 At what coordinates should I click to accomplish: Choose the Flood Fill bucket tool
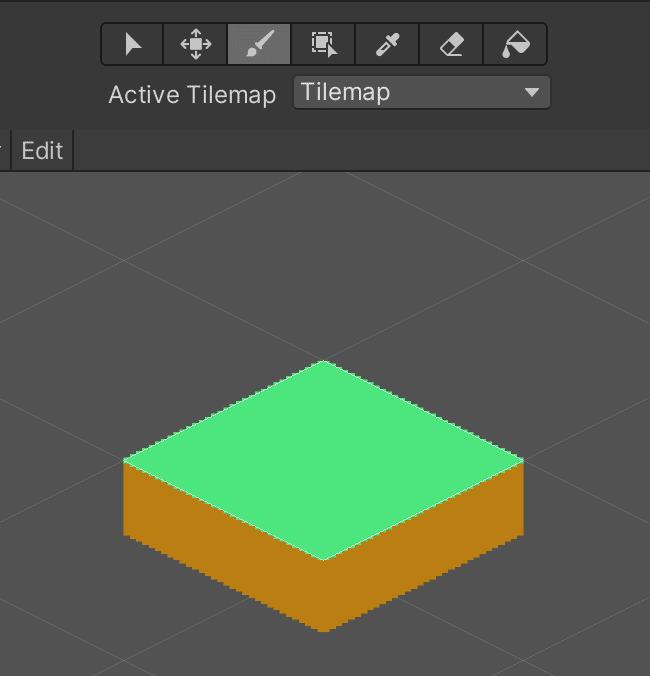(x=515, y=44)
